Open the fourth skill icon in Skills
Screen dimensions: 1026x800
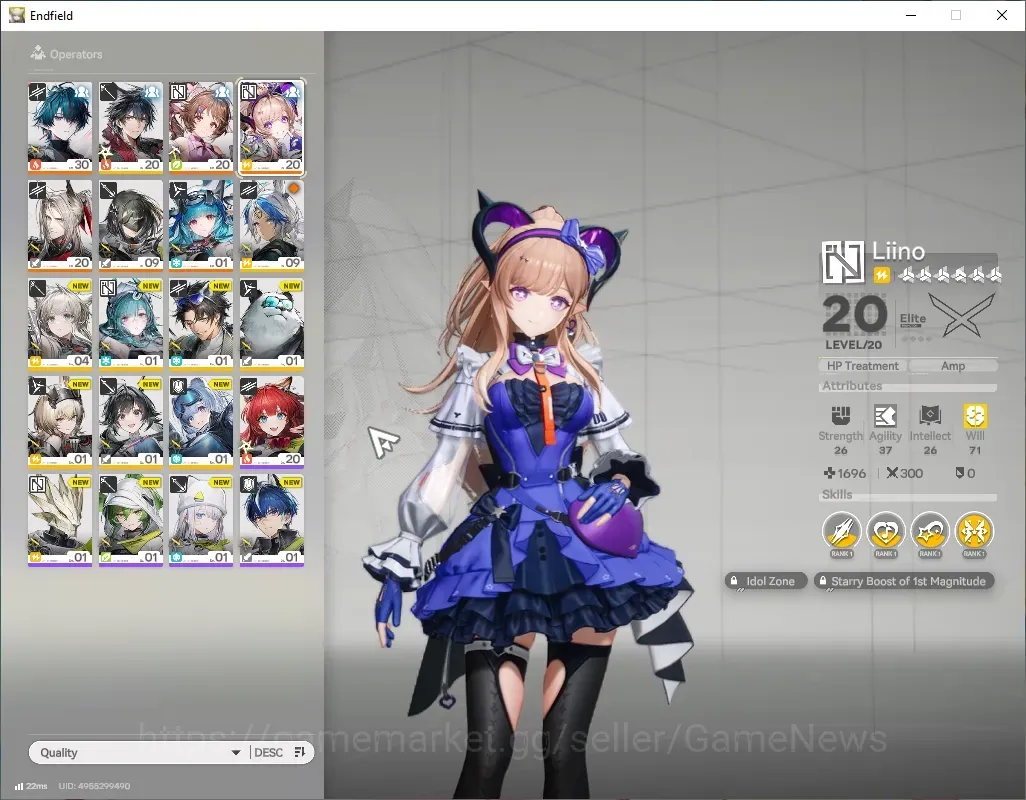point(974,530)
